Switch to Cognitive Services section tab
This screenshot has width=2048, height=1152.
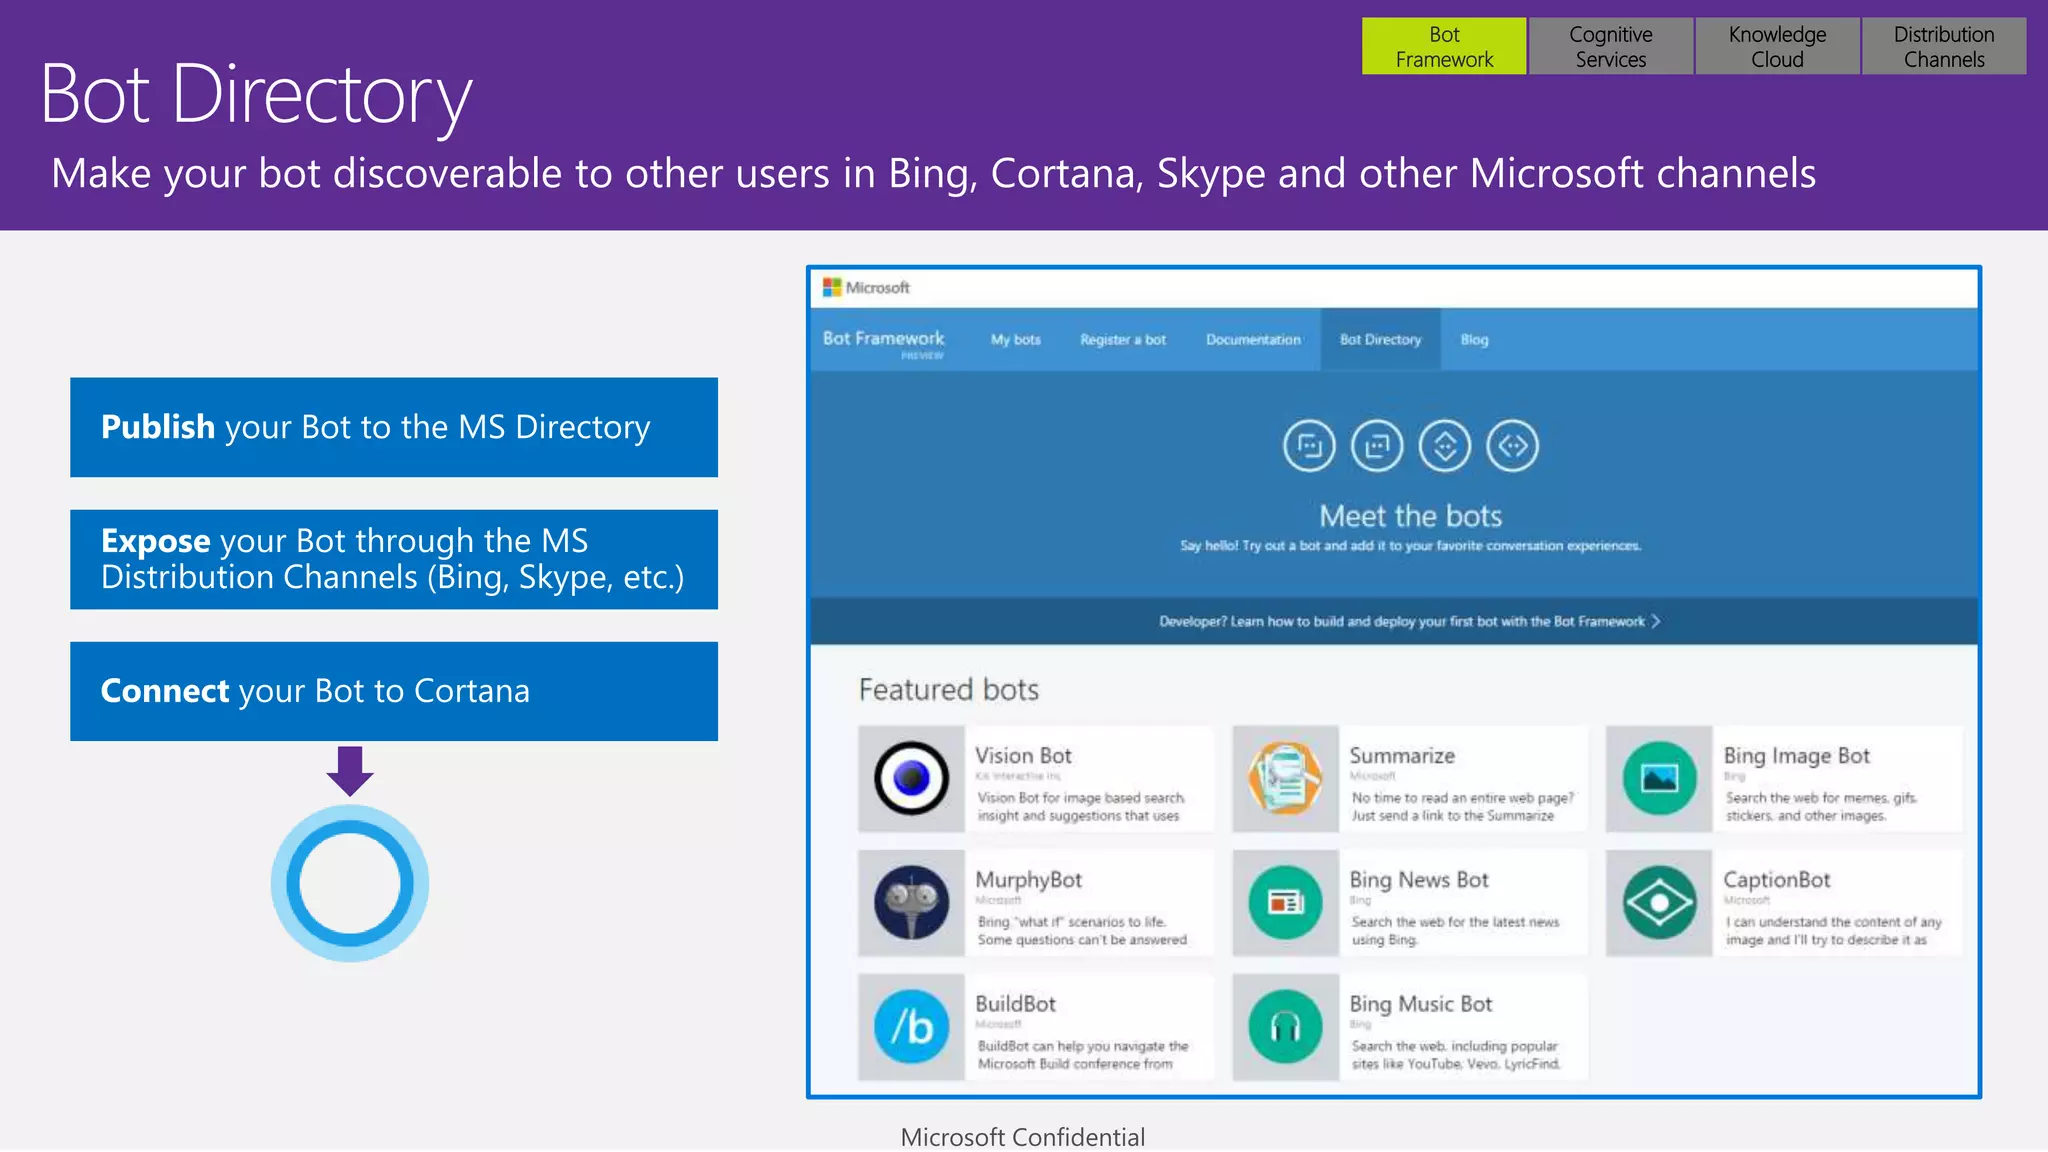pyautogui.click(x=1611, y=46)
